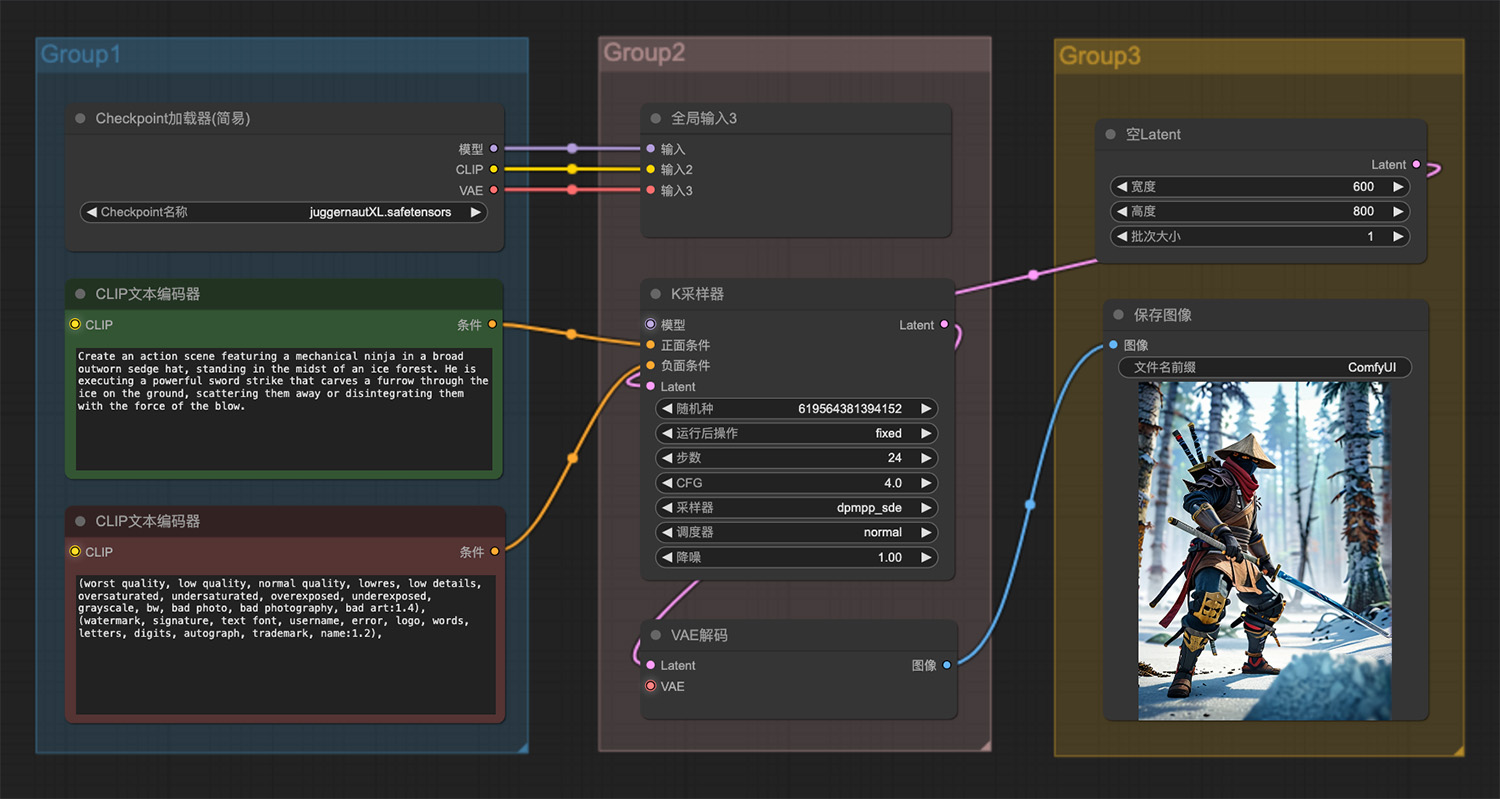The image size is (1500, 799).
Task: Increase 批次大小 with right arrow
Action: (x=1398, y=237)
